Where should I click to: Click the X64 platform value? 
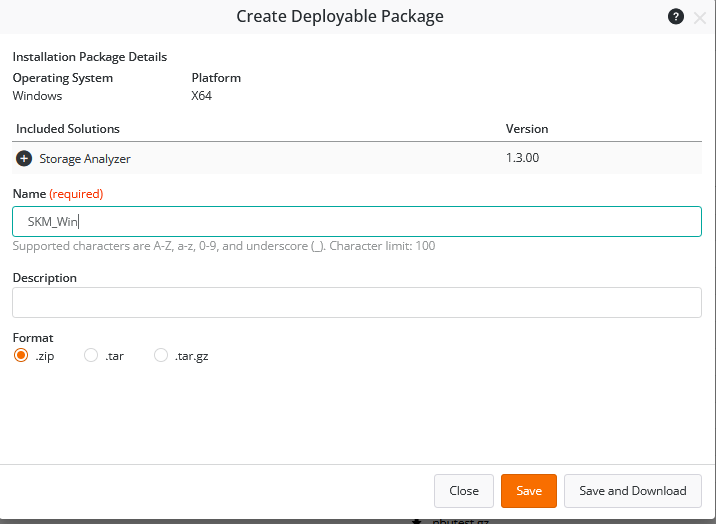pos(202,96)
